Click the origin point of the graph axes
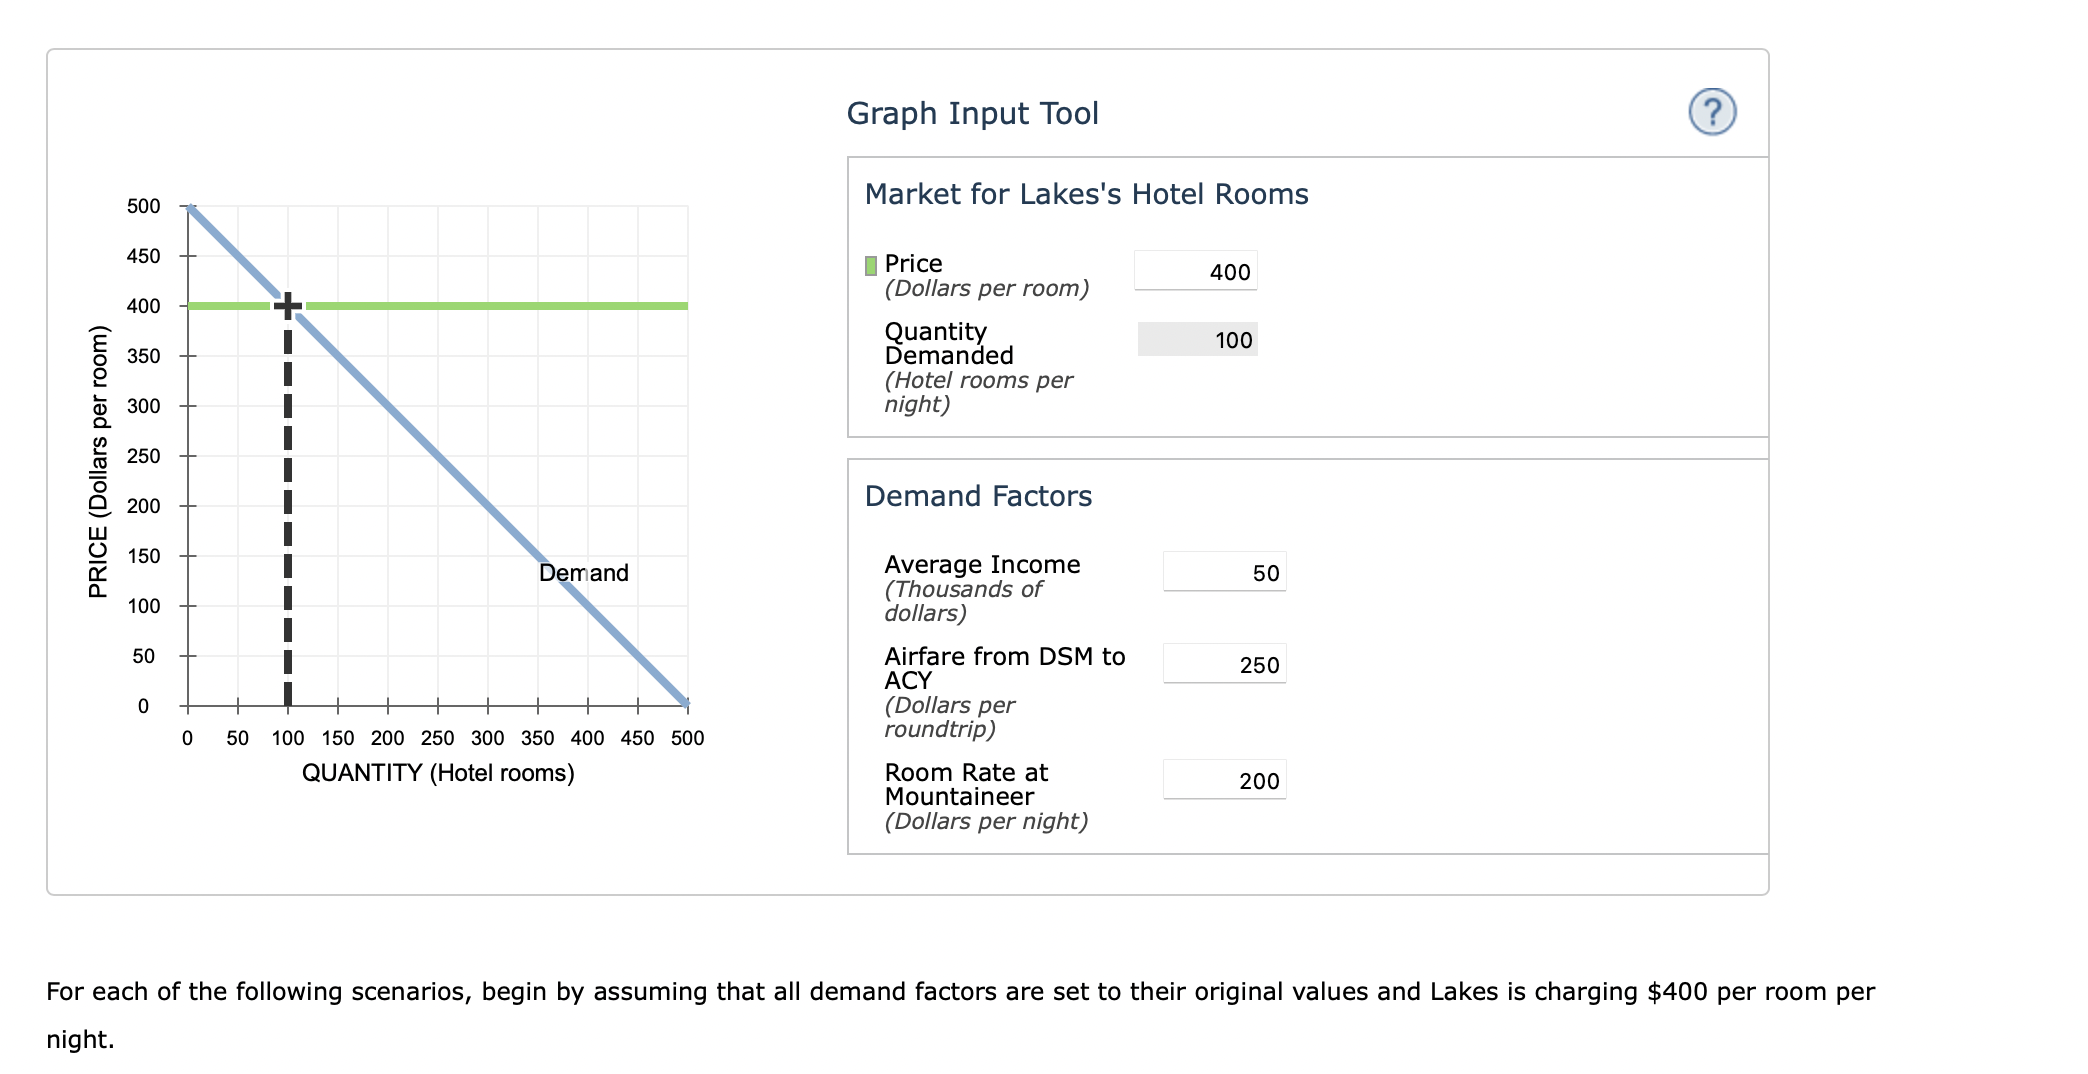Image resolution: width=2088 pixels, height=1074 pixels. (187, 707)
